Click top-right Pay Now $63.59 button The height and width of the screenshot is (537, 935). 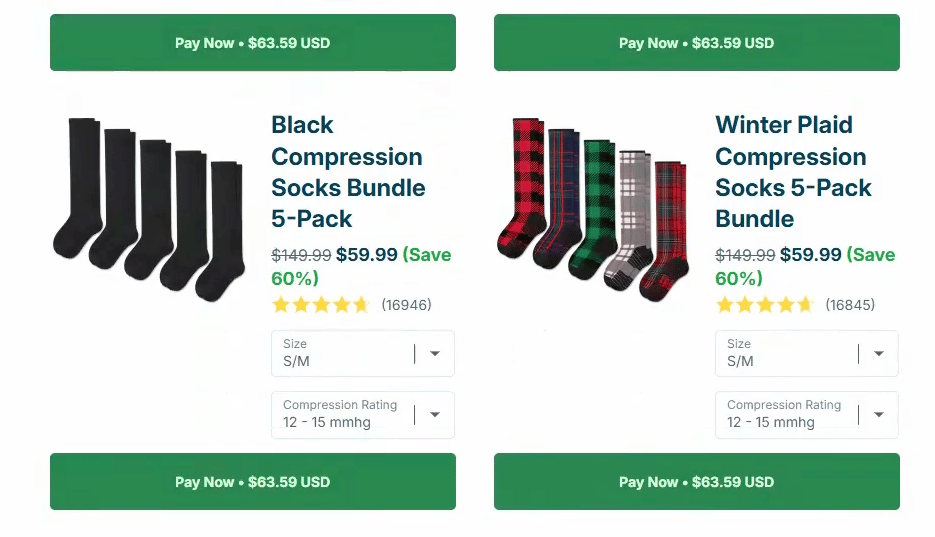point(696,43)
